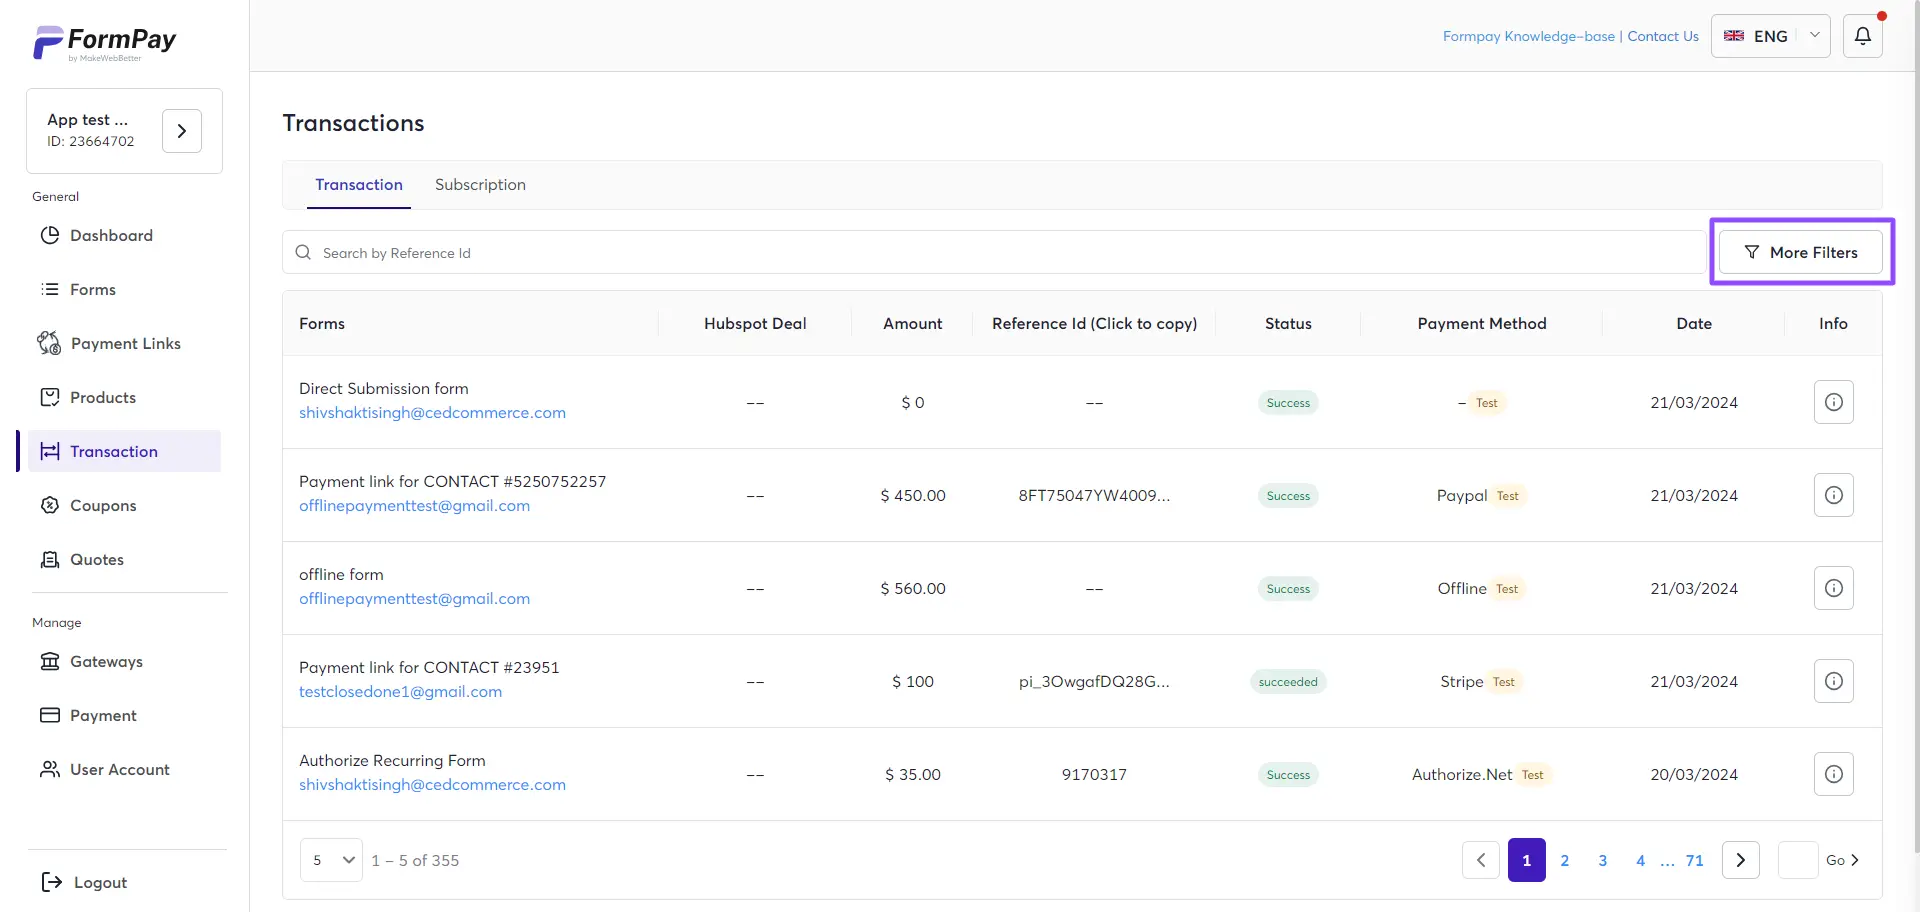The image size is (1920, 912).
Task: Open the Formpay Knowledge-base link
Action: pos(1528,35)
